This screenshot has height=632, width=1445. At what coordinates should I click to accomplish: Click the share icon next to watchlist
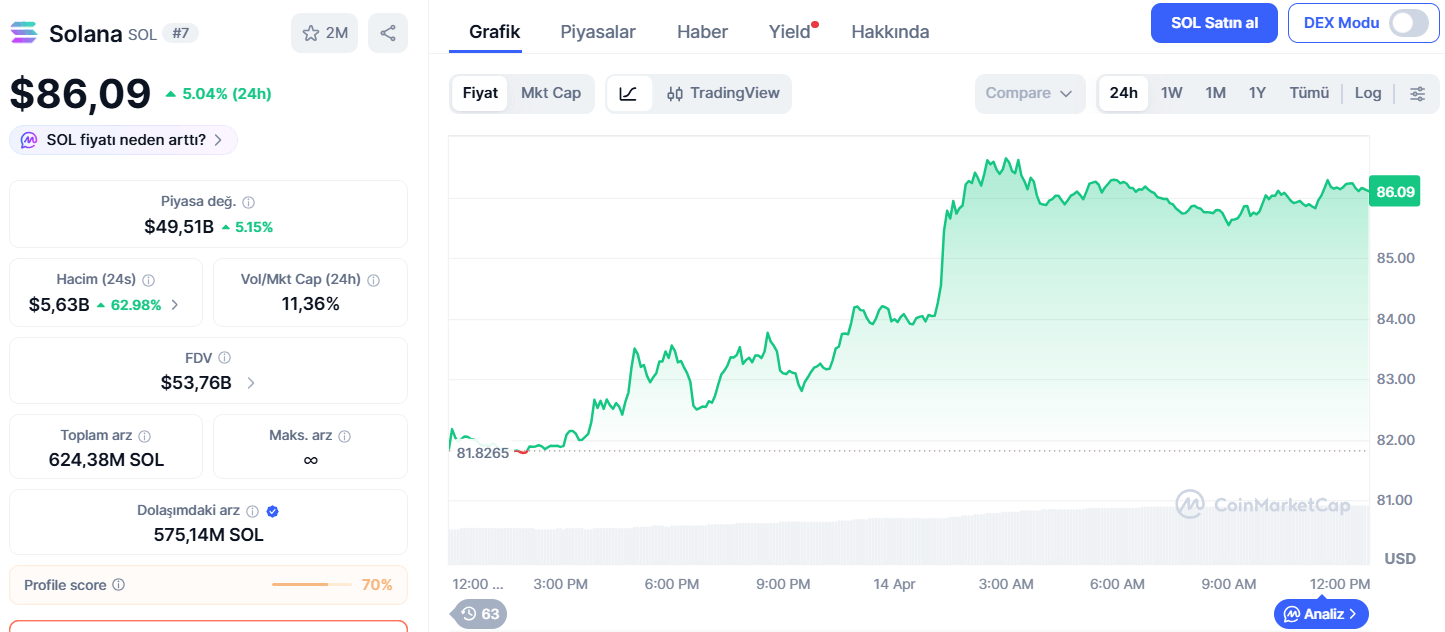[388, 33]
